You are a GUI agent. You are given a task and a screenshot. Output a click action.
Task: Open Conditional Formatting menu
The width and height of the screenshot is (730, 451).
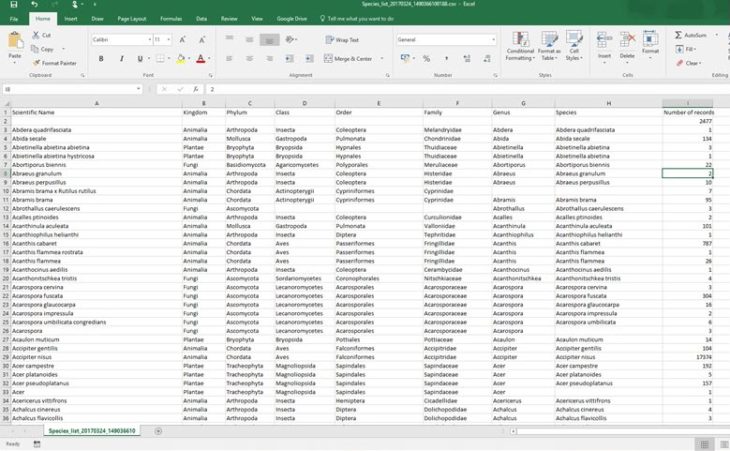coord(520,46)
